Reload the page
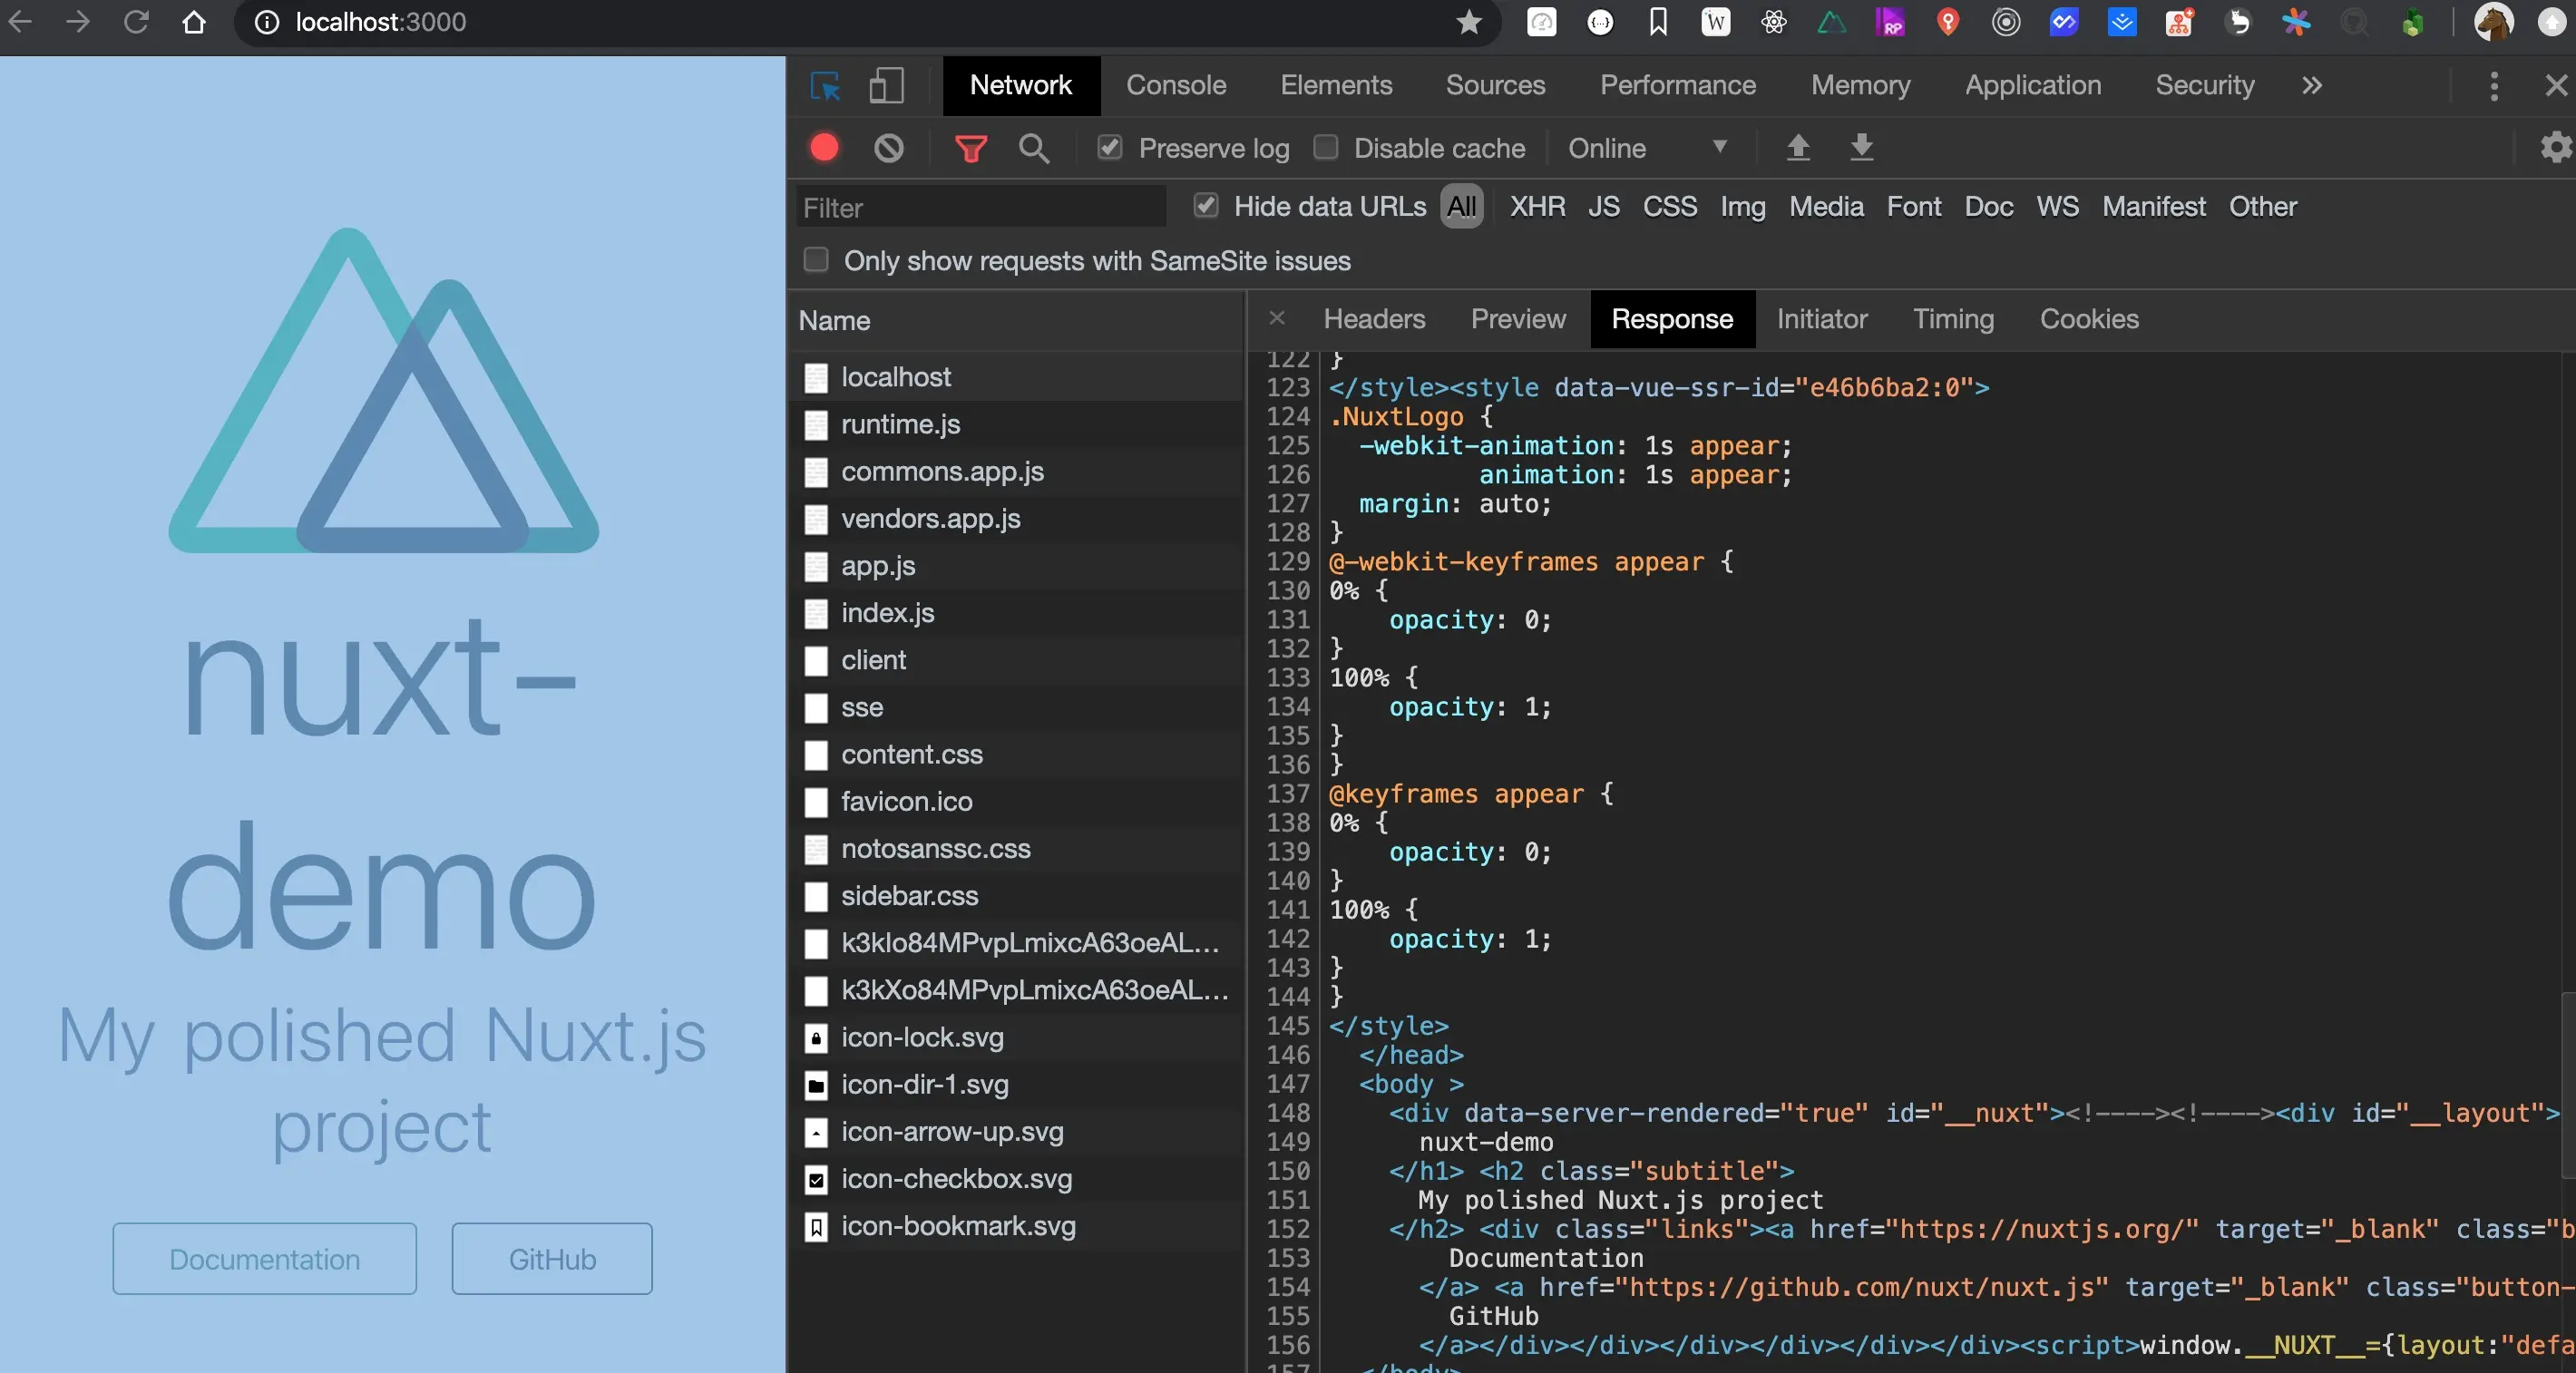The width and height of the screenshot is (2576, 1373). click(x=136, y=22)
